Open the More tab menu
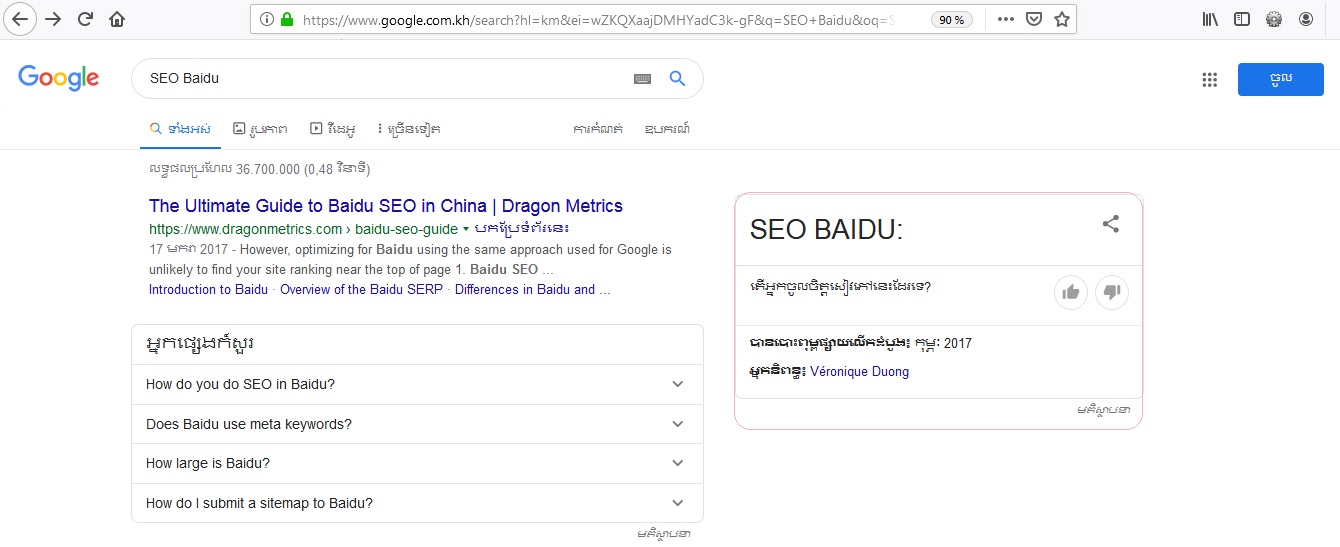The image size is (1340, 547). 408,129
